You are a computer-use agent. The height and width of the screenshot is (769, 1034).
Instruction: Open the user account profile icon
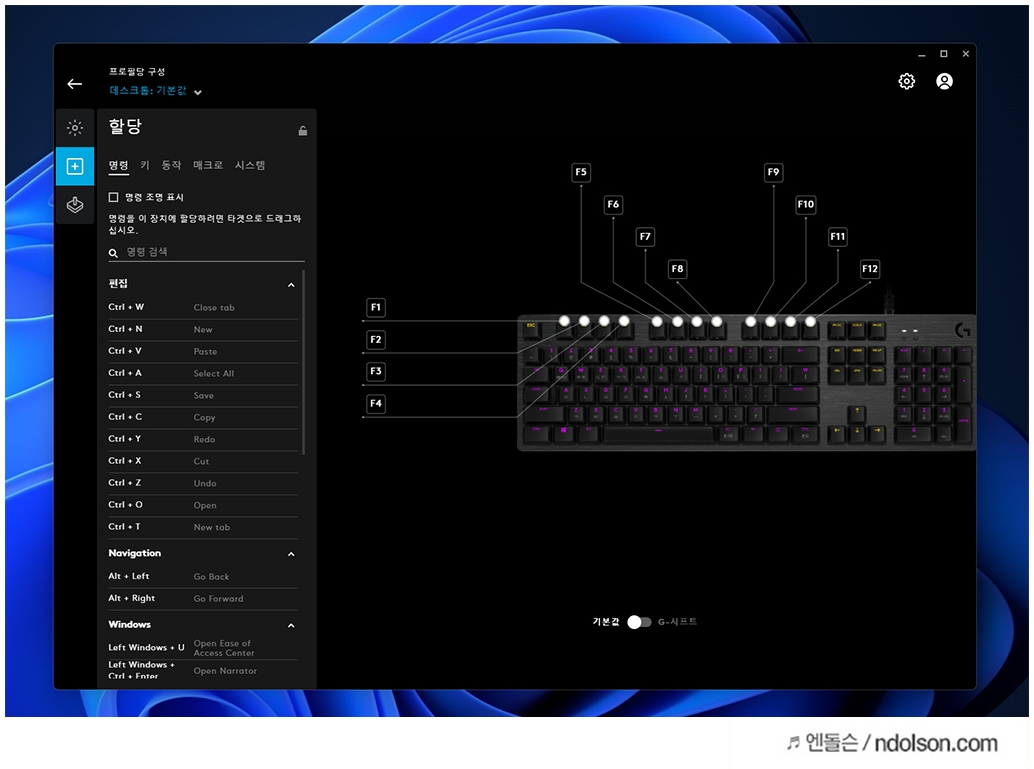[x=944, y=81]
